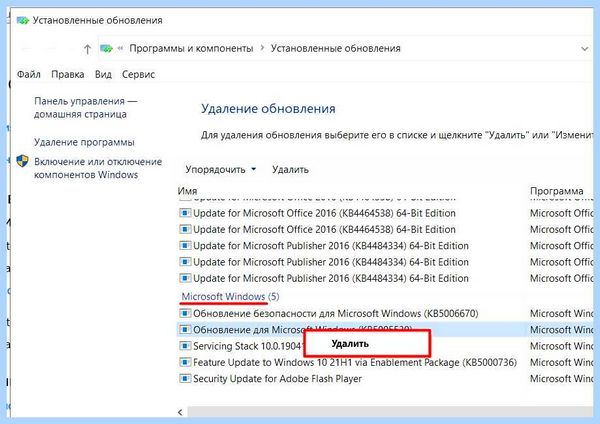The width and height of the screenshot is (600, 424).
Task: Click Microsoft Win program cell of Adobe Flash row
Action: tap(561, 378)
